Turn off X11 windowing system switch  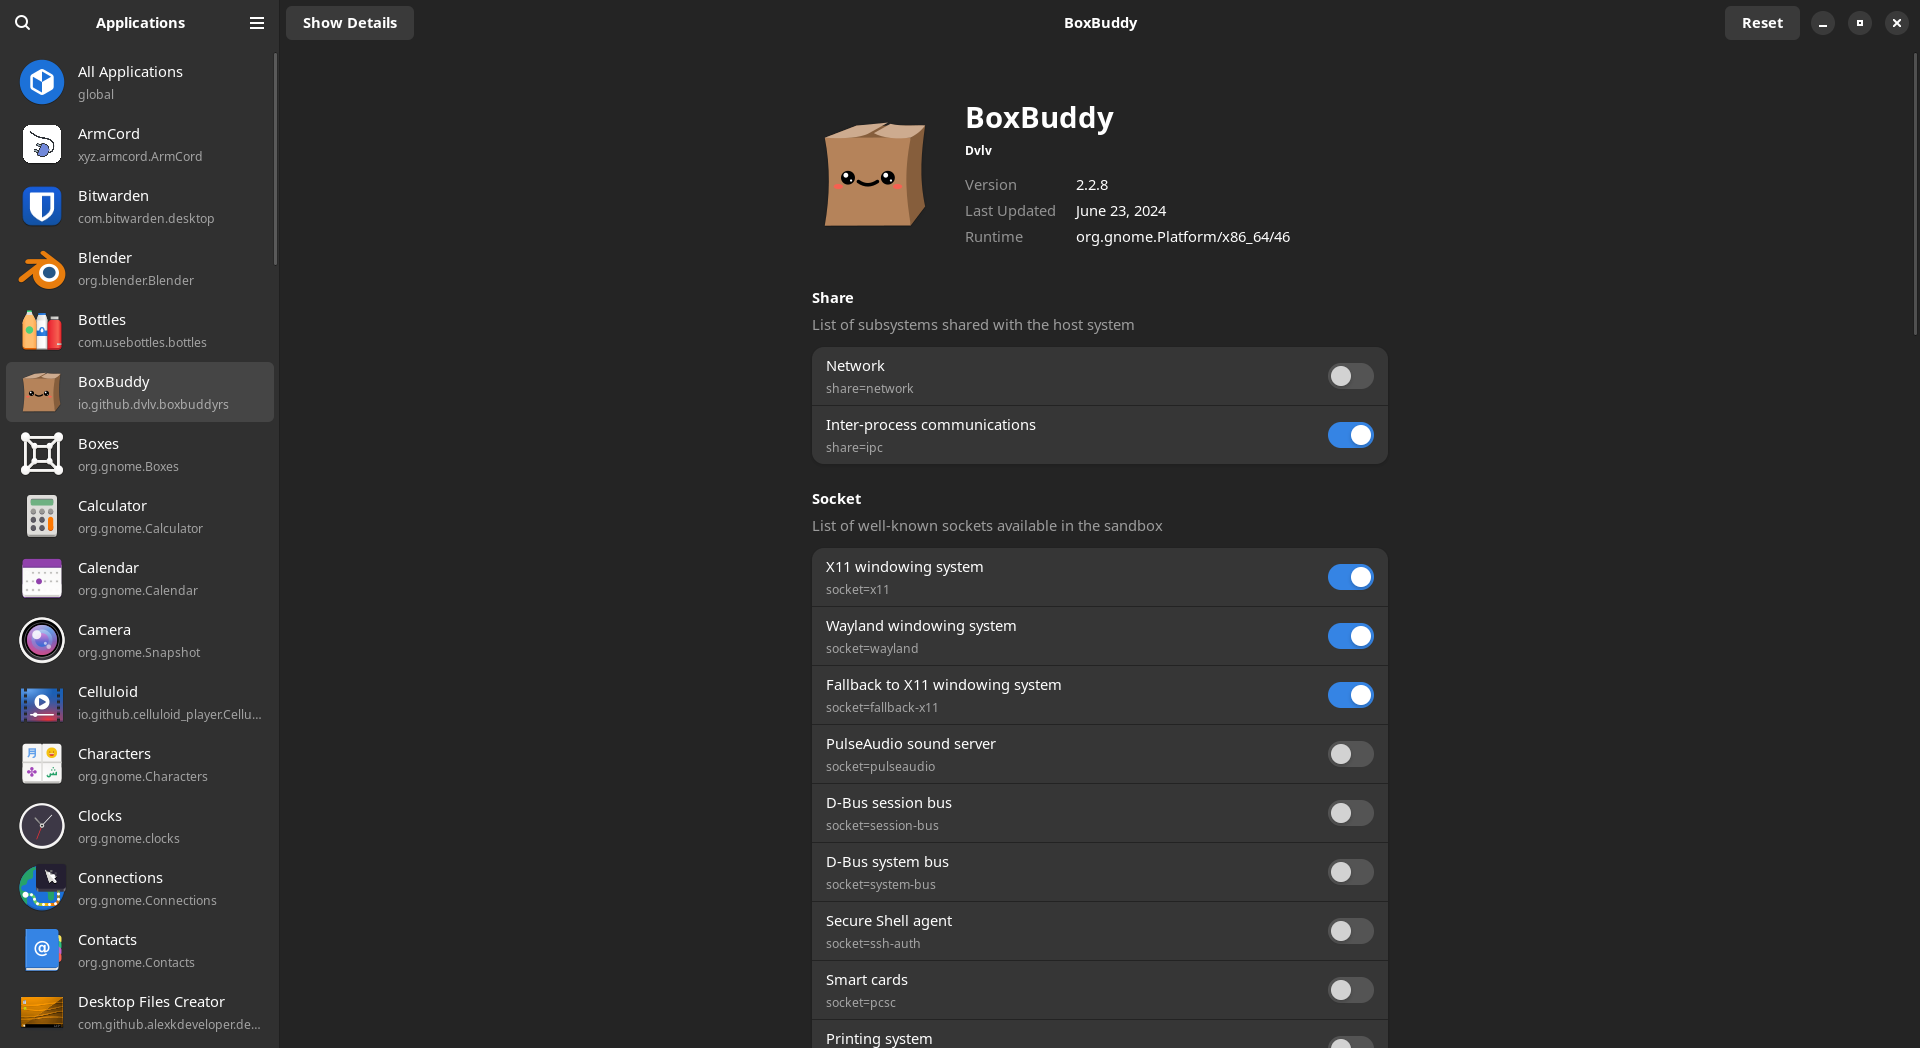(1350, 577)
